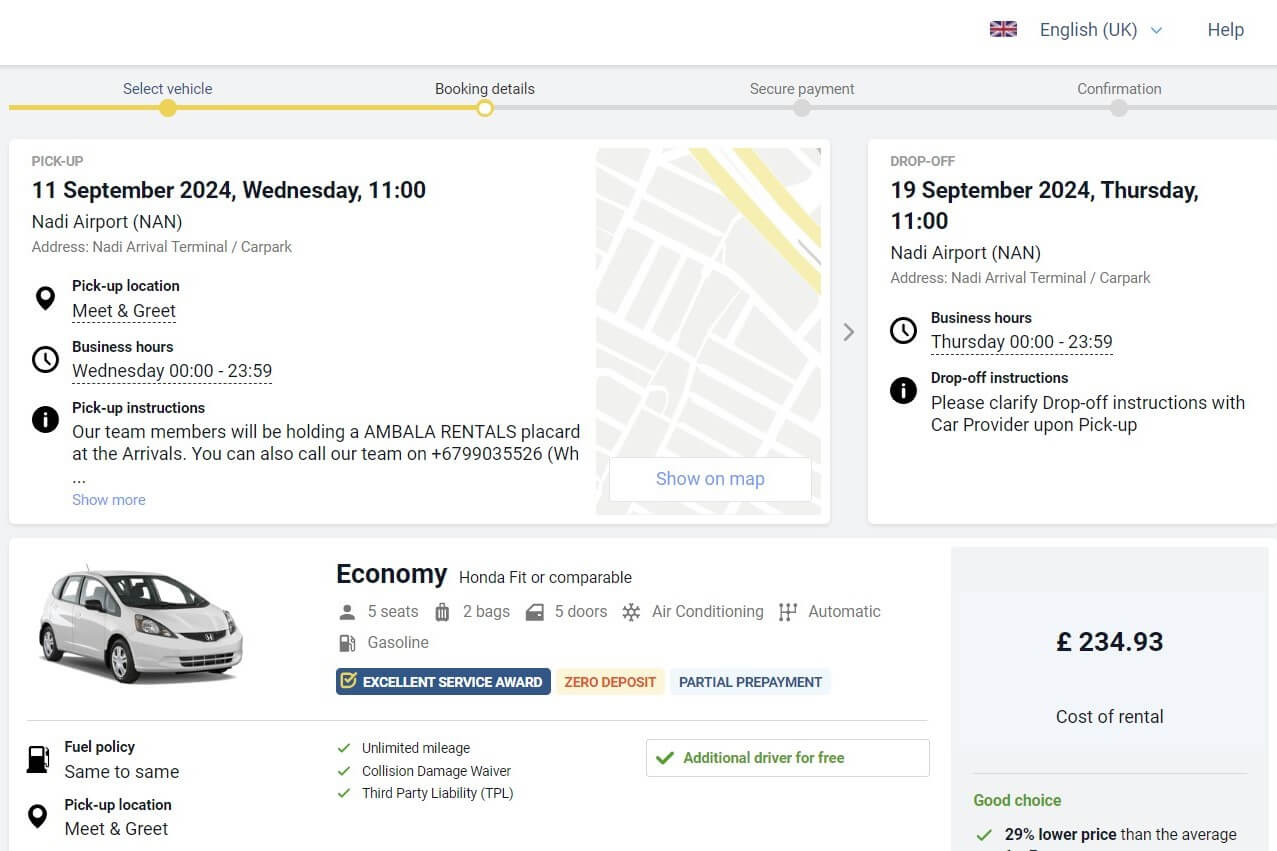This screenshot has height=851, width=1277.
Task: Click the Partial Prepayment badge
Action: pos(750,682)
